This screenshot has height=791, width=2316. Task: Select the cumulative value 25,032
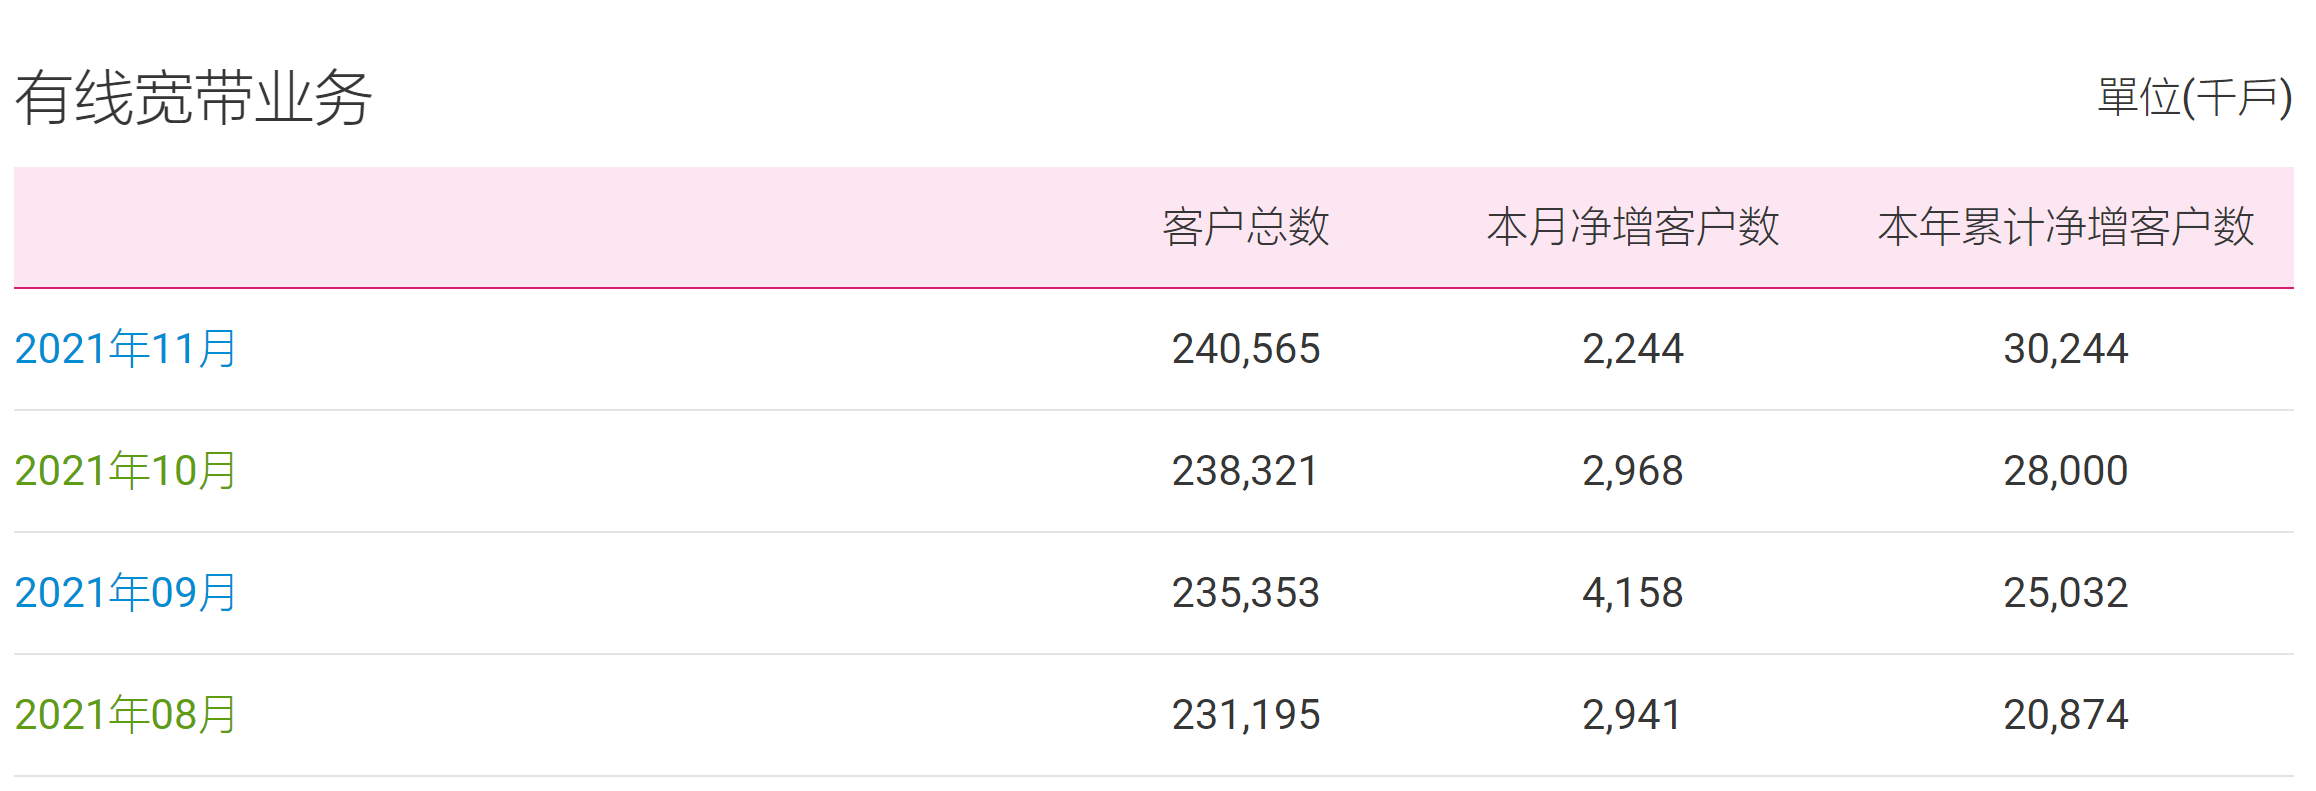(x=2066, y=593)
